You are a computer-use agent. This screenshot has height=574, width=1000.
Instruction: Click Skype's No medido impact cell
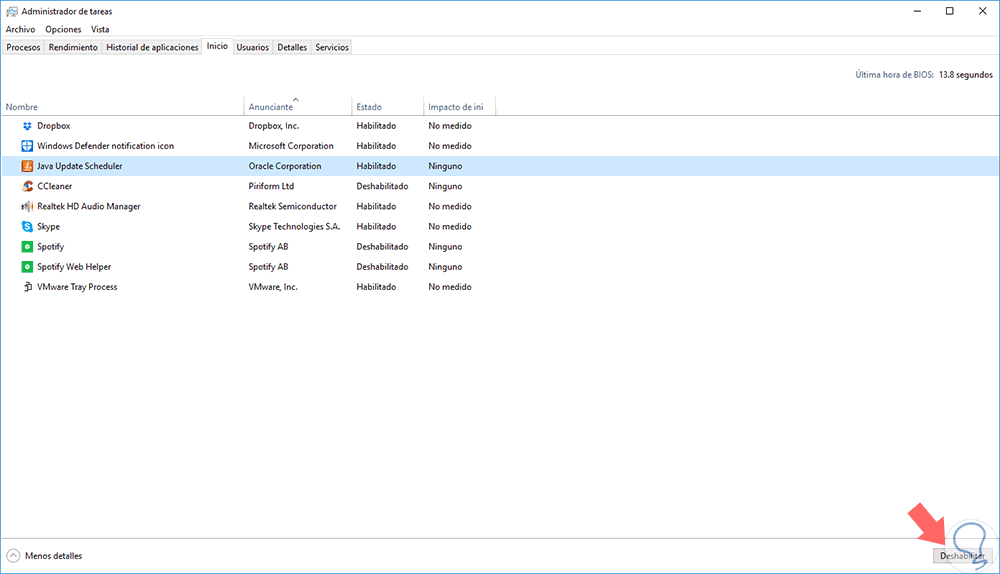[x=450, y=226]
